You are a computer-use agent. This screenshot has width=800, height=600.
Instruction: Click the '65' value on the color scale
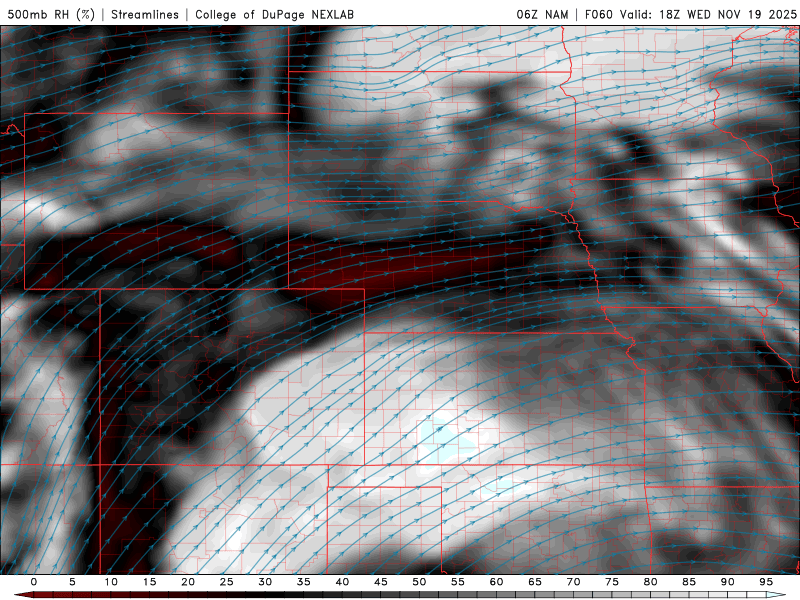pyautogui.click(x=535, y=582)
